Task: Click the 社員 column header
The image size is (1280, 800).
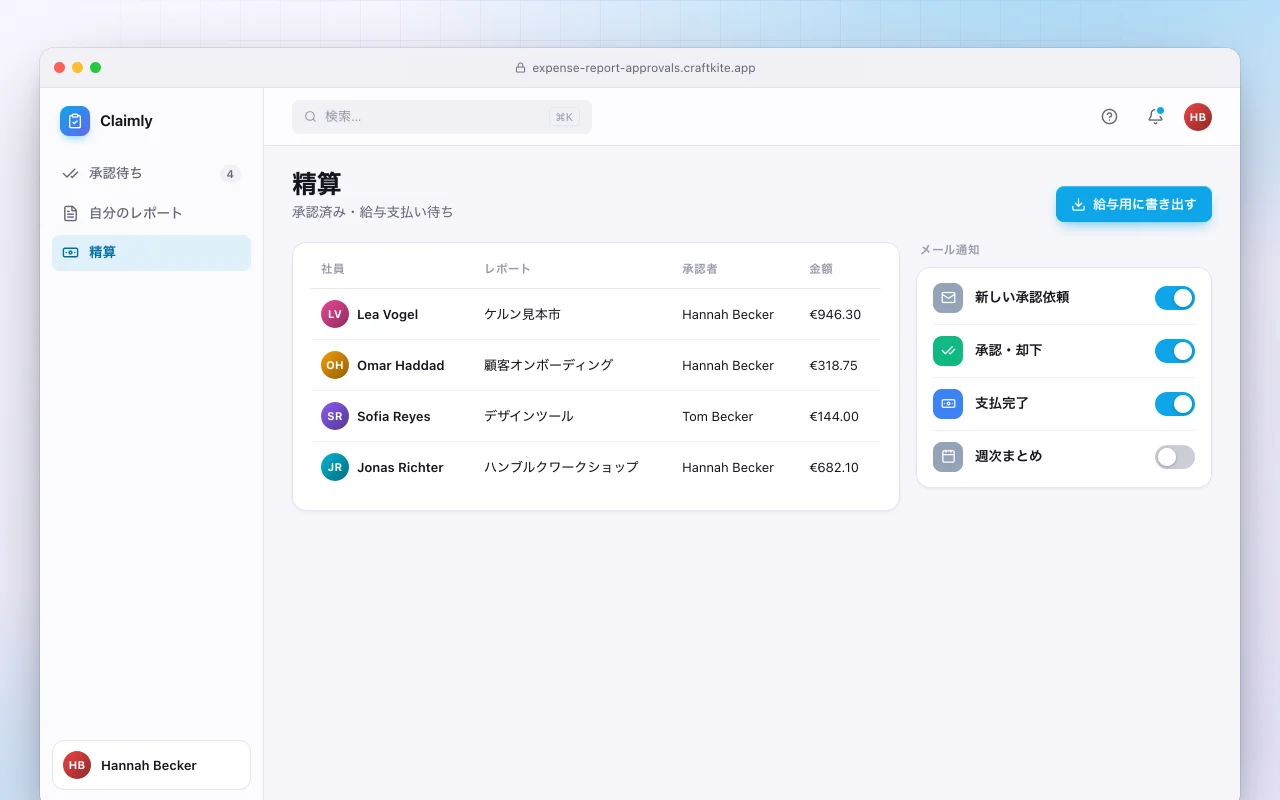Action: click(333, 269)
